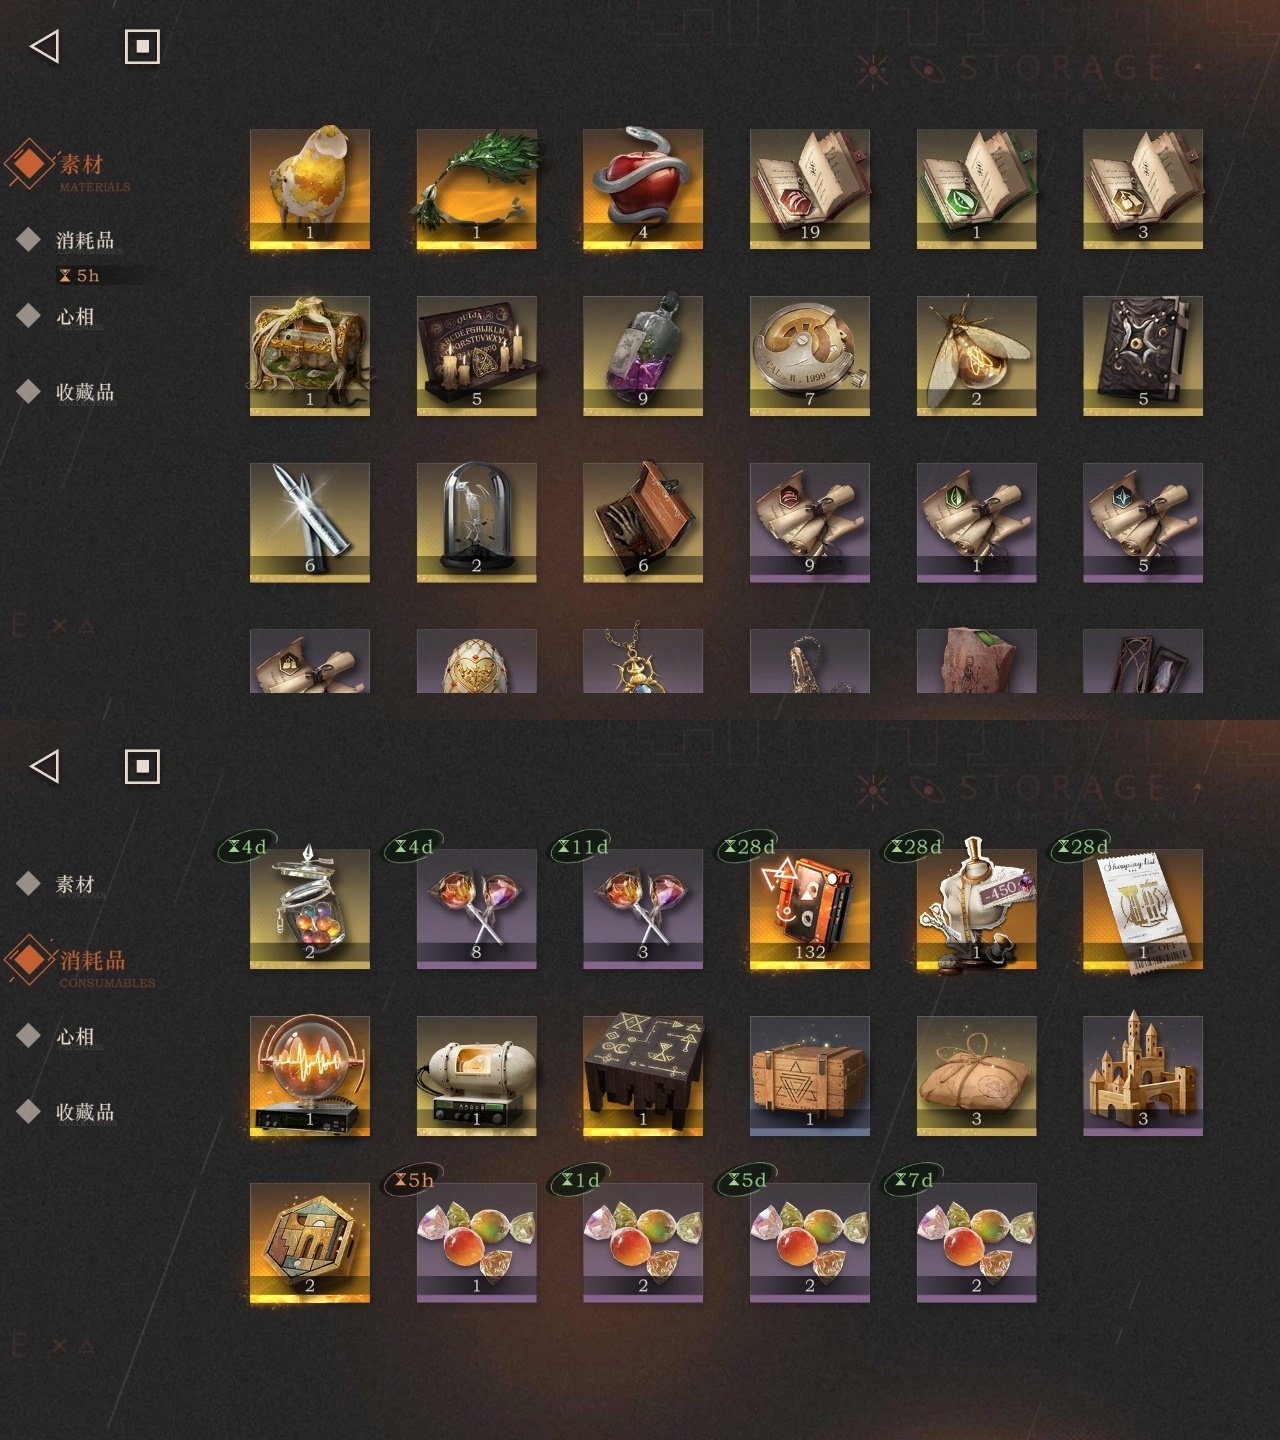
Task: Select the silver bullets item
Action: click(x=310, y=522)
